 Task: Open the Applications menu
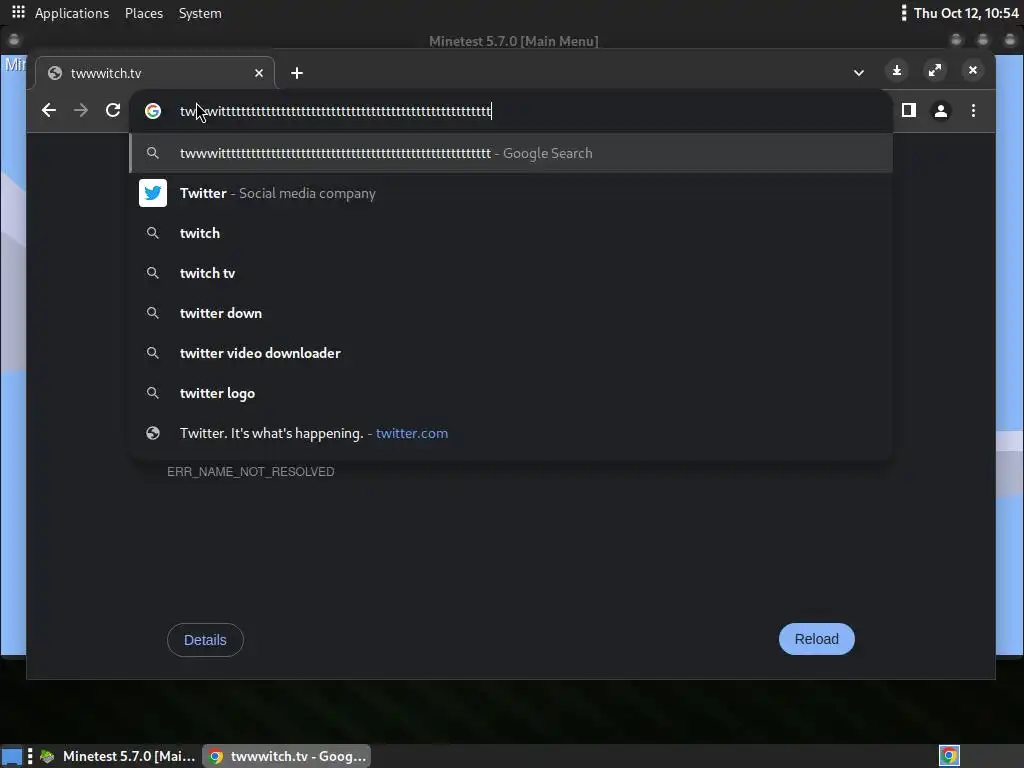(x=72, y=13)
